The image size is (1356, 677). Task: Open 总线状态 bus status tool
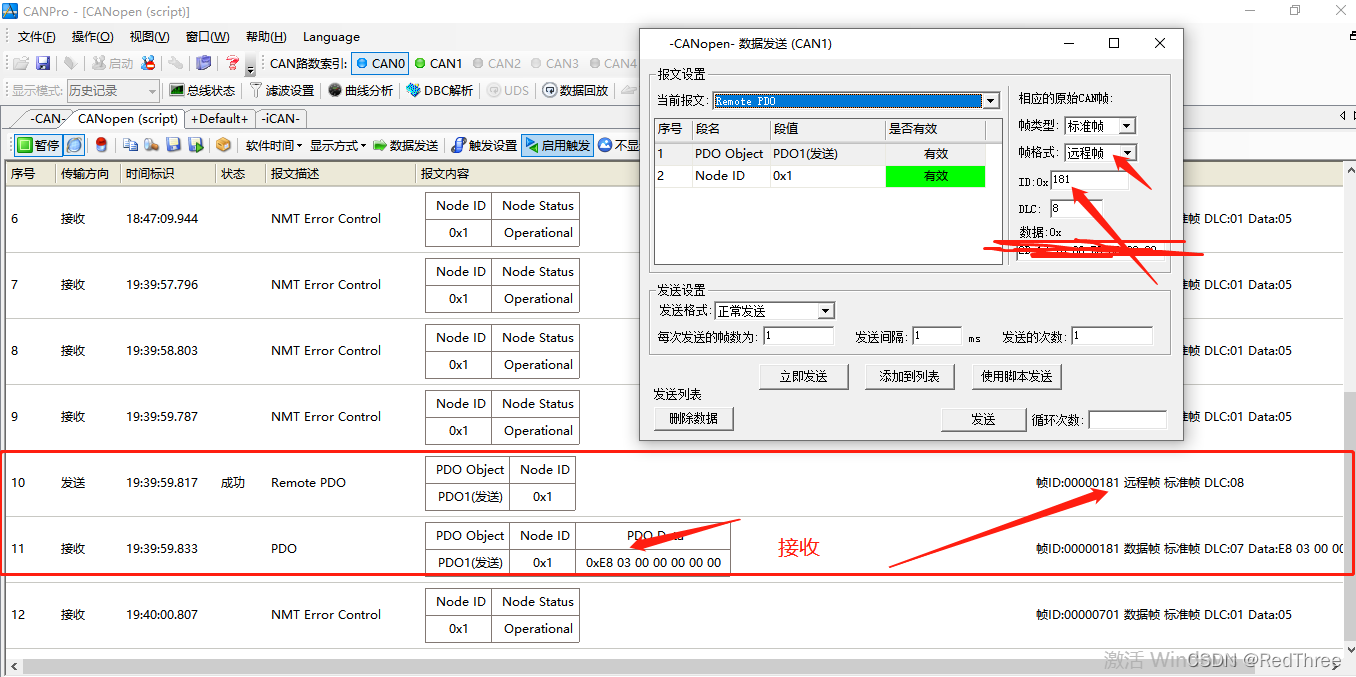pos(202,90)
